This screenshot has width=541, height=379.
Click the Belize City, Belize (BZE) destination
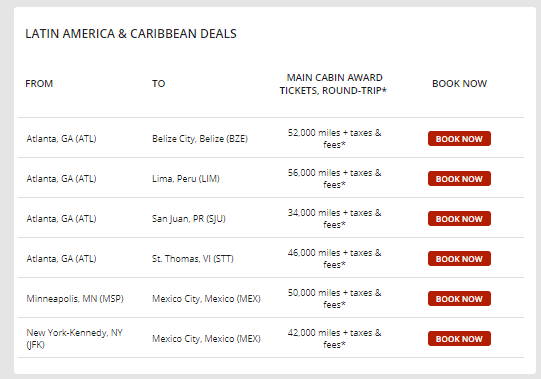pos(200,139)
